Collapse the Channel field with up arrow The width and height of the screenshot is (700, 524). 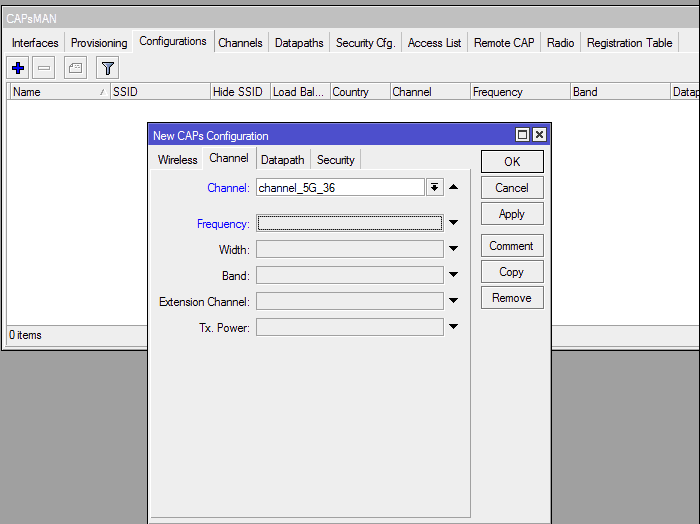tap(453, 187)
